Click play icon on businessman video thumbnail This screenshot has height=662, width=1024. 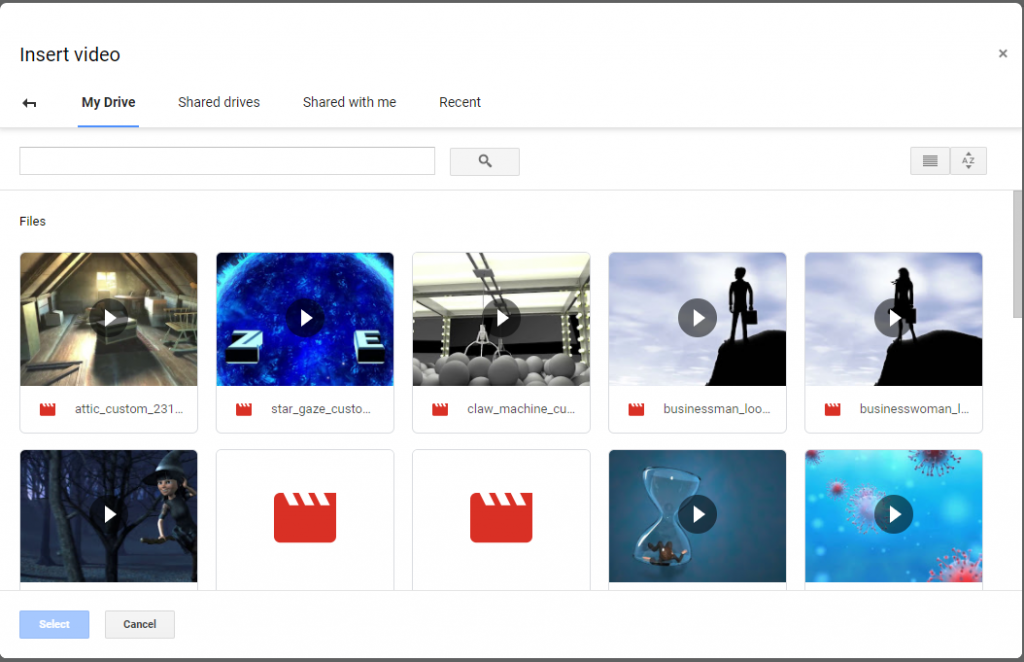(697, 318)
